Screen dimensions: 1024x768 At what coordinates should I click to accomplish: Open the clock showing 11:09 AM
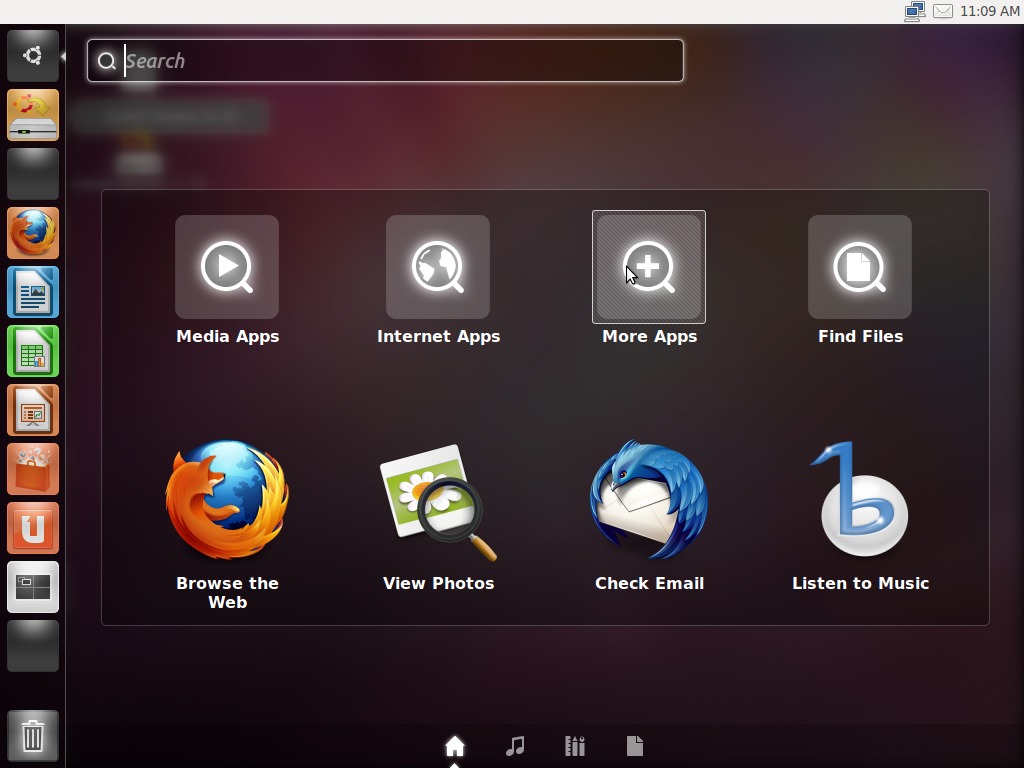click(x=989, y=12)
